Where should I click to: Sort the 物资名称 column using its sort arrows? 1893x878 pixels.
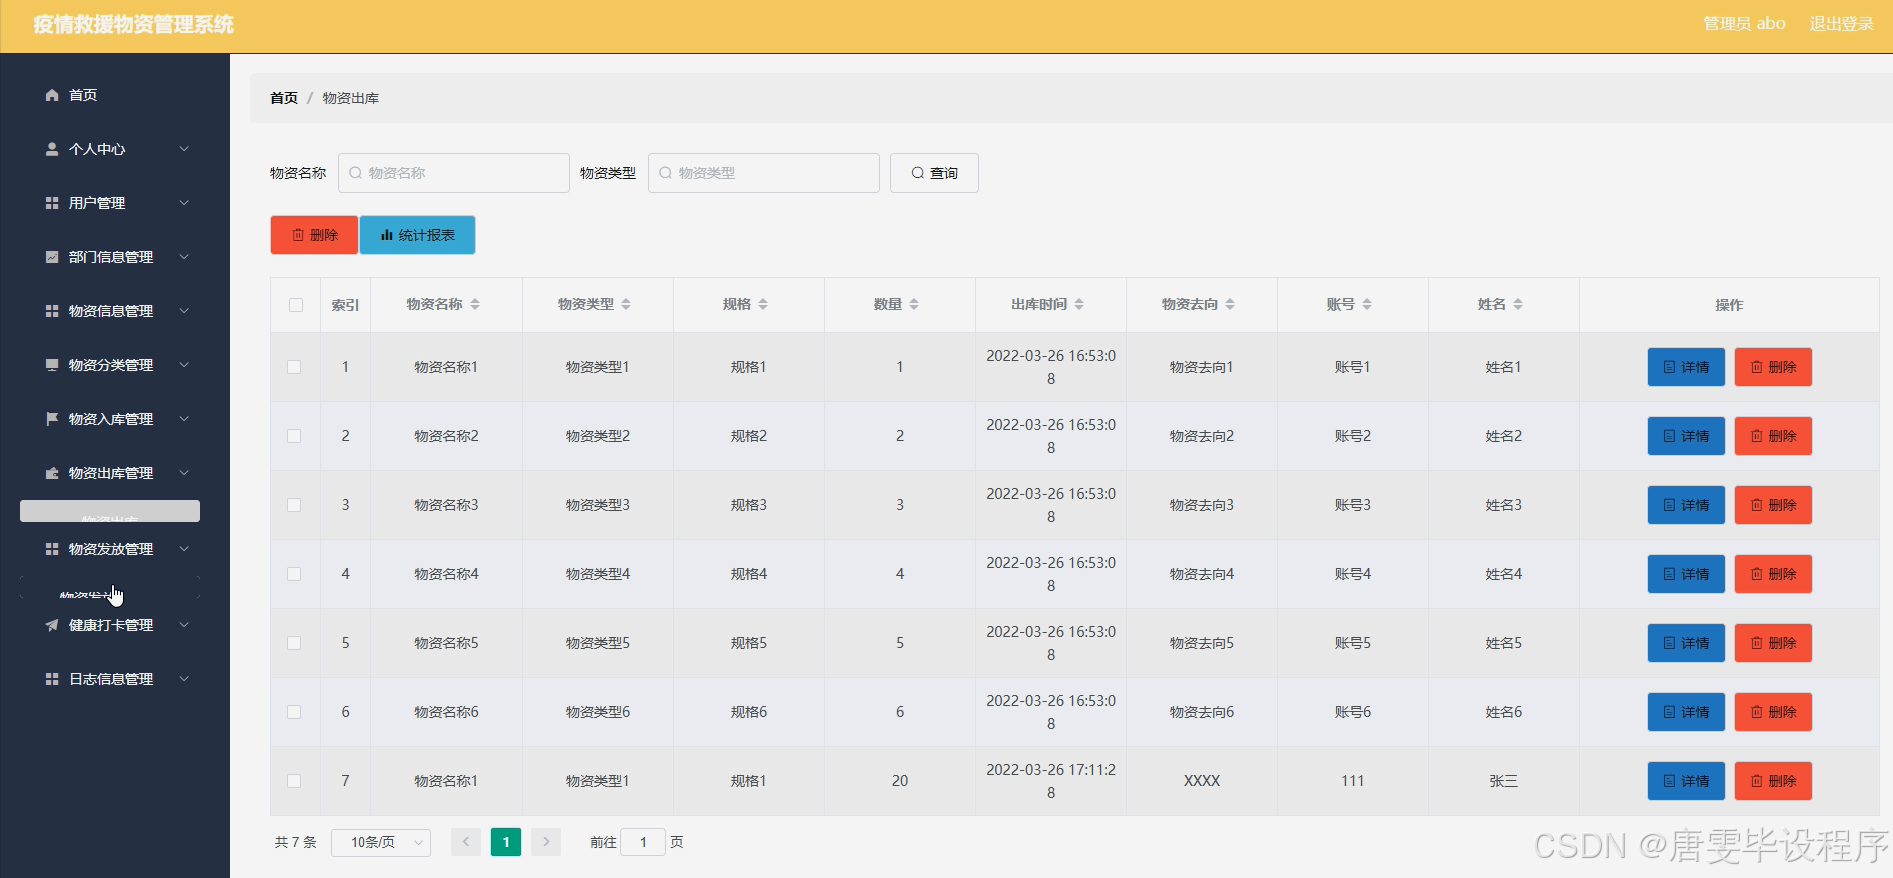(x=475, y=304)
